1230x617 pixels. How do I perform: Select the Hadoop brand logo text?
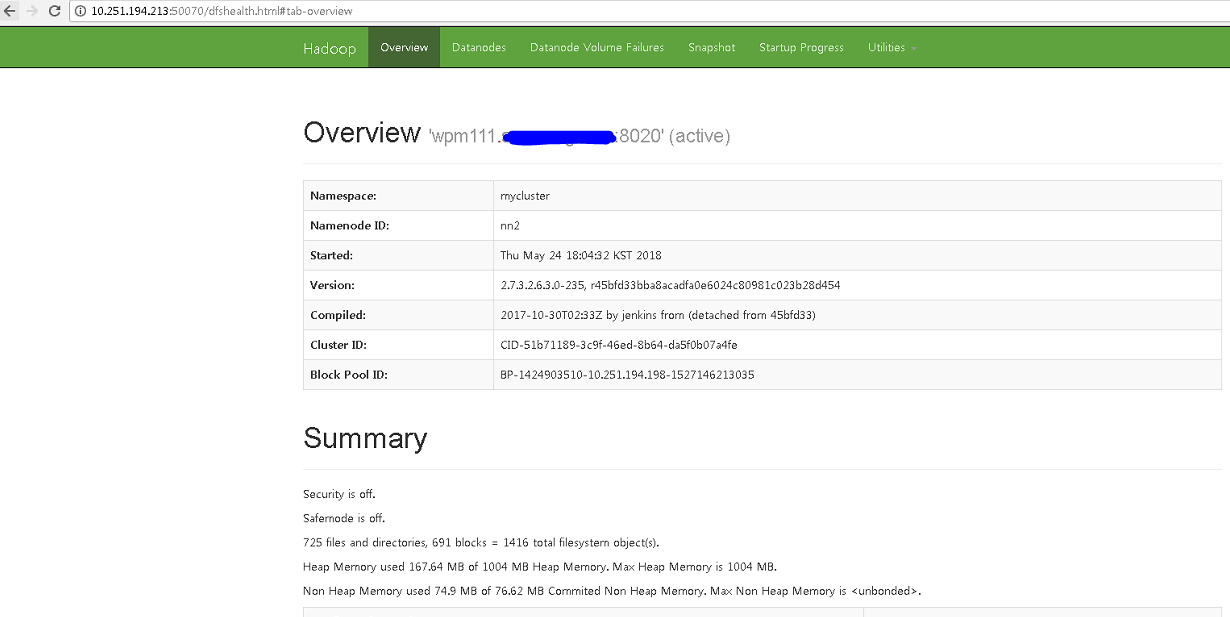point(330,47)
